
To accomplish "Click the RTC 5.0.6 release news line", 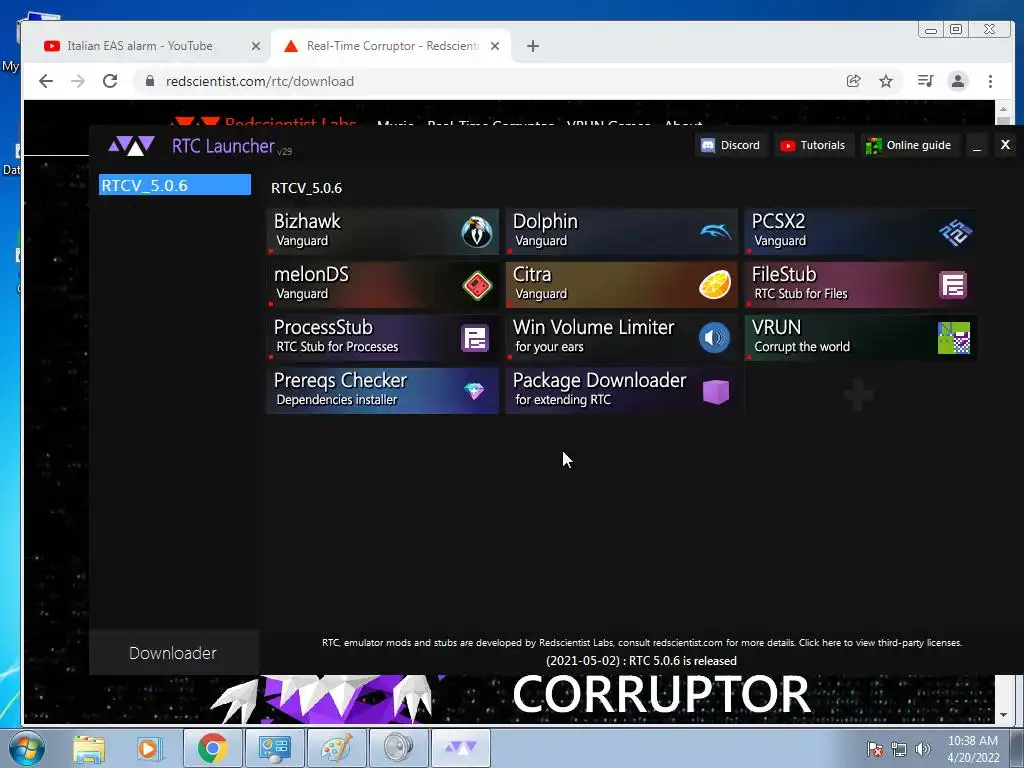I will click(x=641, y=661).
